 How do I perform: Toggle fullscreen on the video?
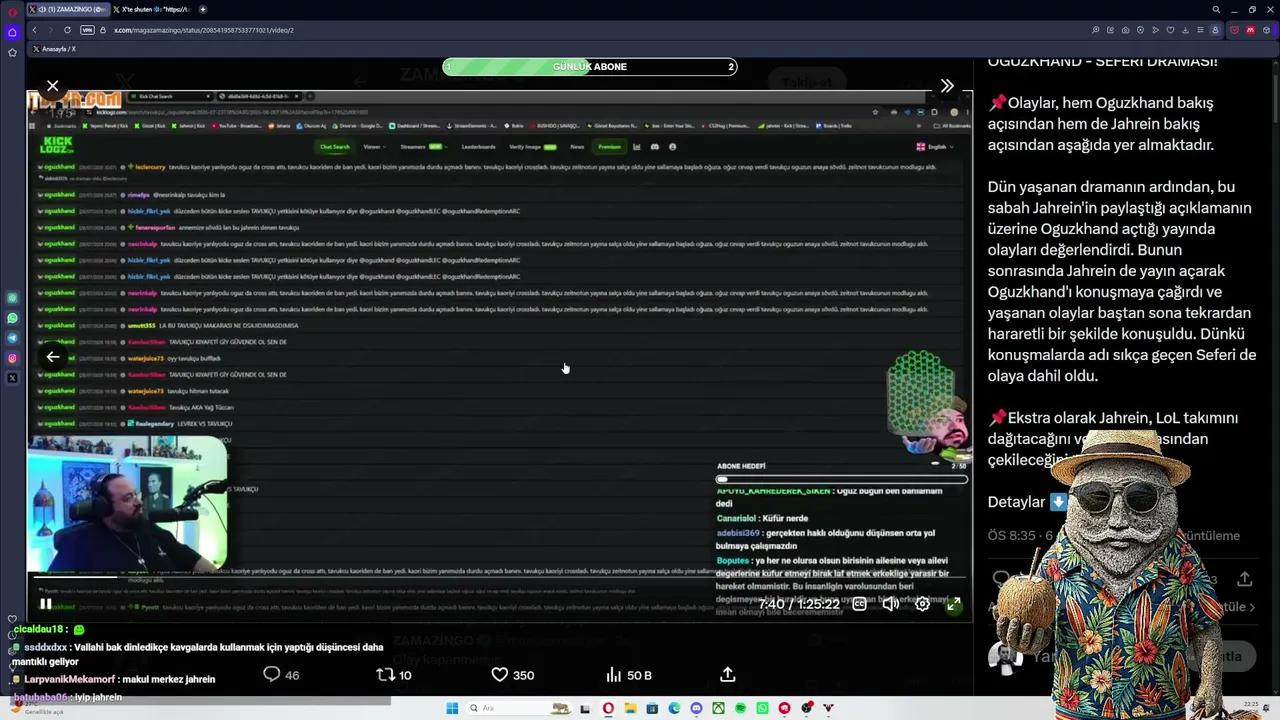(x=954, y=604)
